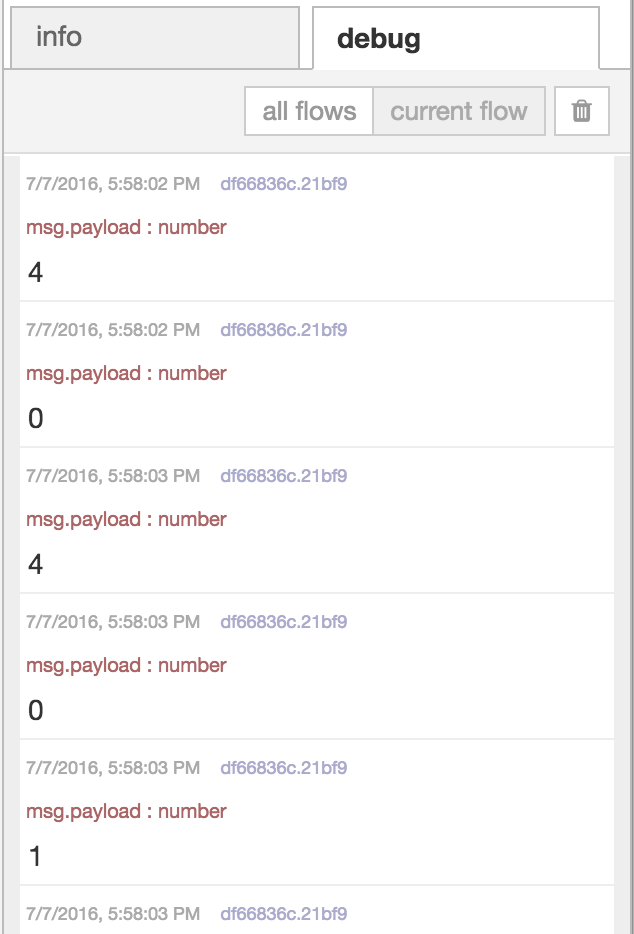Click timestamp of the third debug message
Image resolution: width=634 pixels, height=934 pixels.
[113, 476]
